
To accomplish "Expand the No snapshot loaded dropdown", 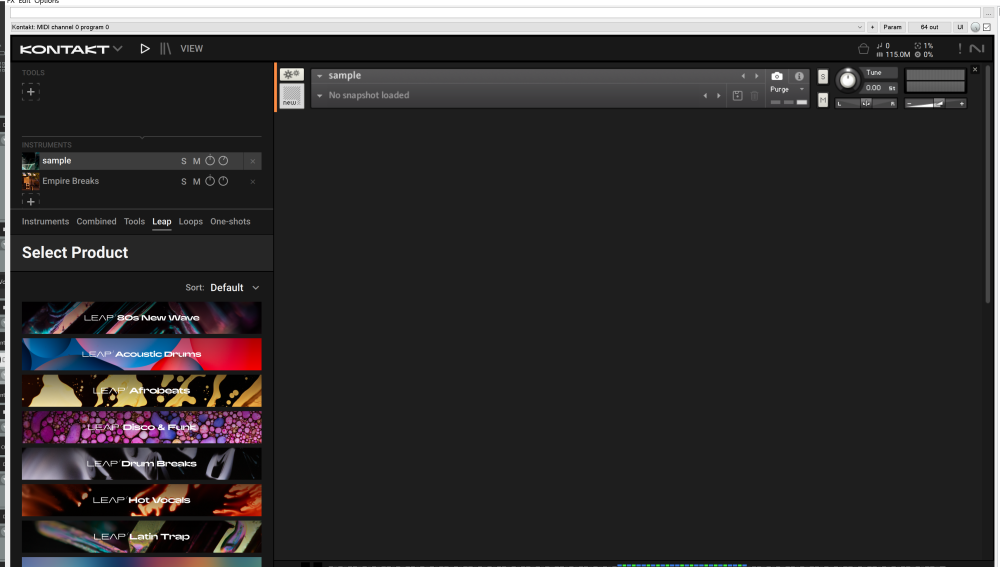I will tap(320, 96).
